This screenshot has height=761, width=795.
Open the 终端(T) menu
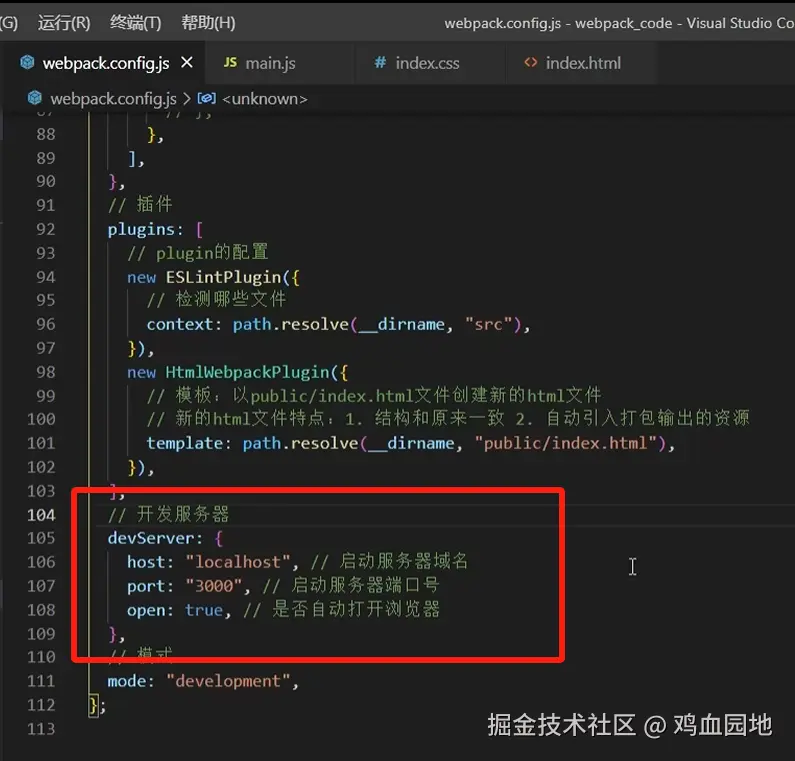pos(135,23)
